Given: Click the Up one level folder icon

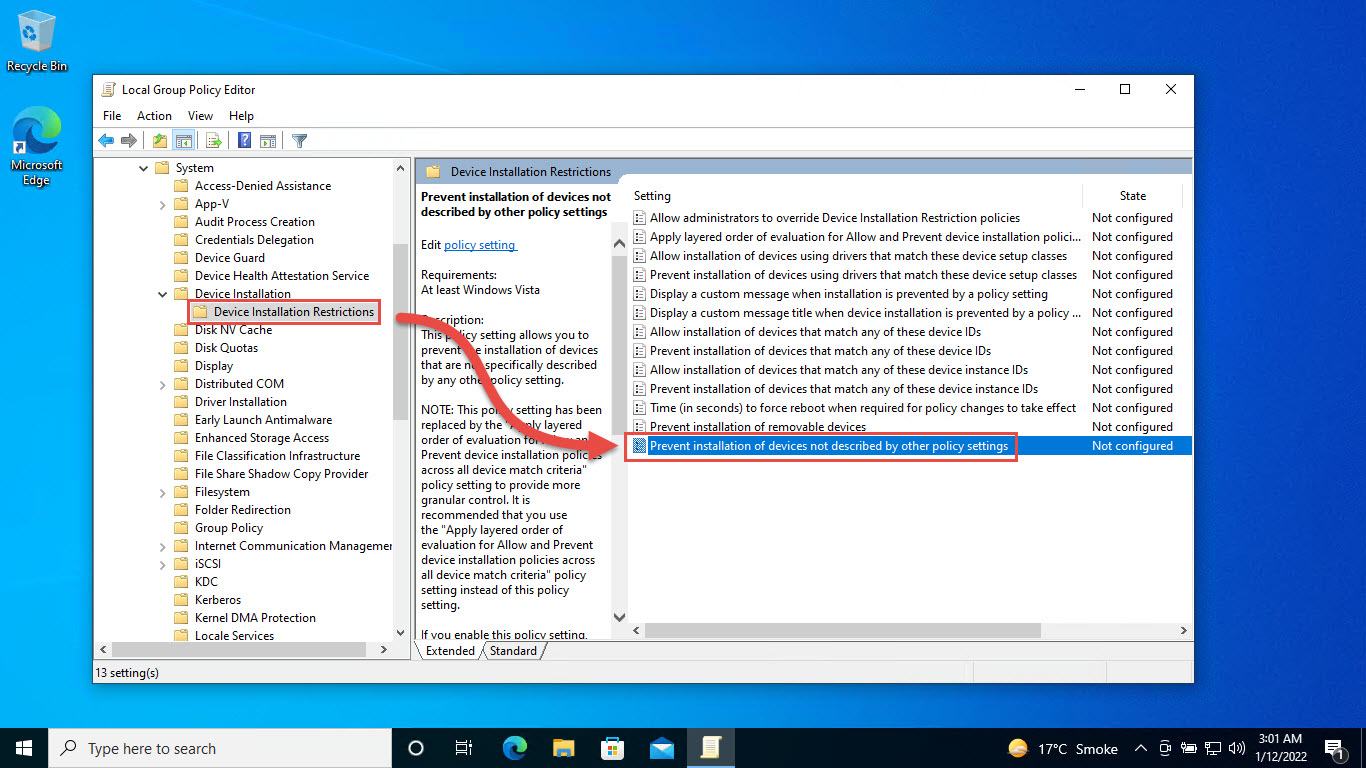Looking at the screenshot, I should click(160, 141).
